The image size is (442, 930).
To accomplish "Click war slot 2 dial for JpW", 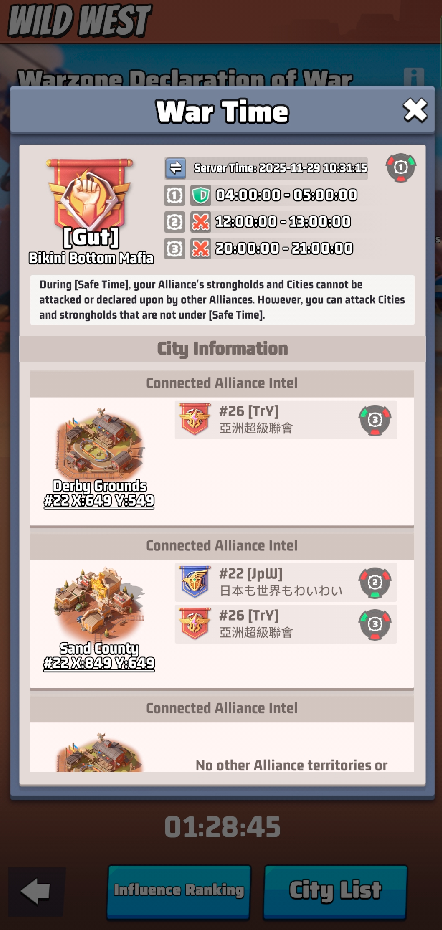I will pyautogui.click(x=375, y=582).
